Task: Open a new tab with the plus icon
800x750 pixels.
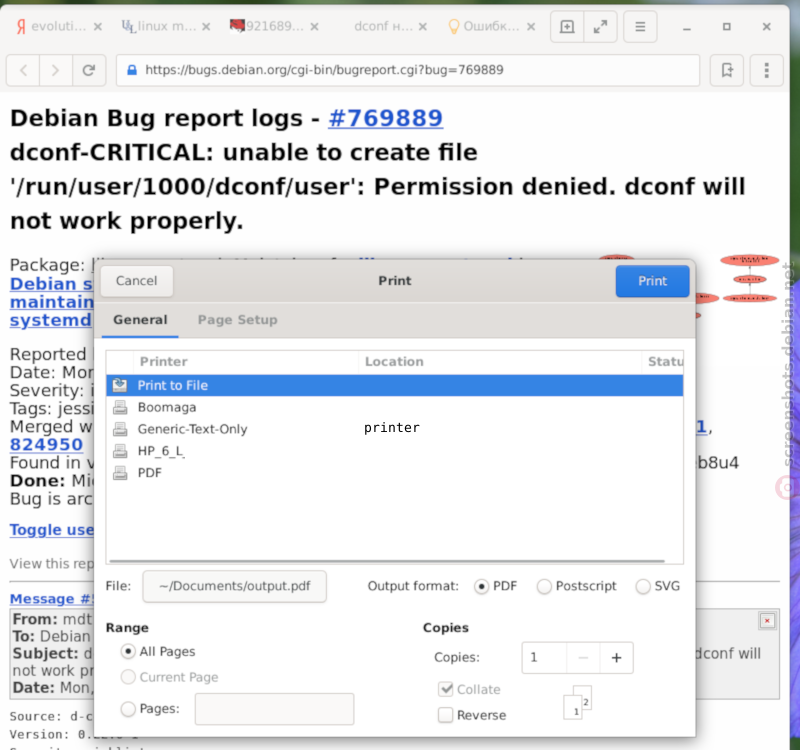Action: (x=567, y=27)
